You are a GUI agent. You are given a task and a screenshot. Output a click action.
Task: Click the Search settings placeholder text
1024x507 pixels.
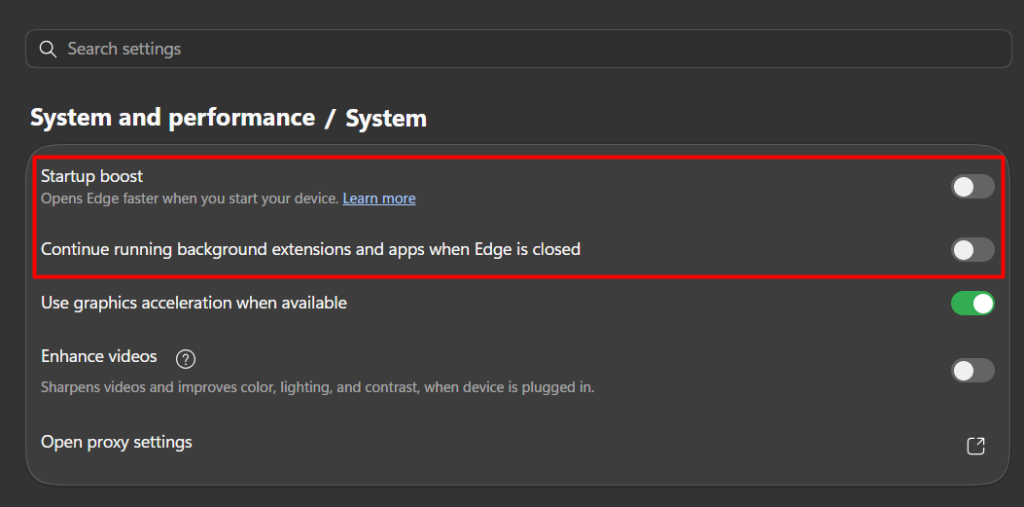point(124,49)
